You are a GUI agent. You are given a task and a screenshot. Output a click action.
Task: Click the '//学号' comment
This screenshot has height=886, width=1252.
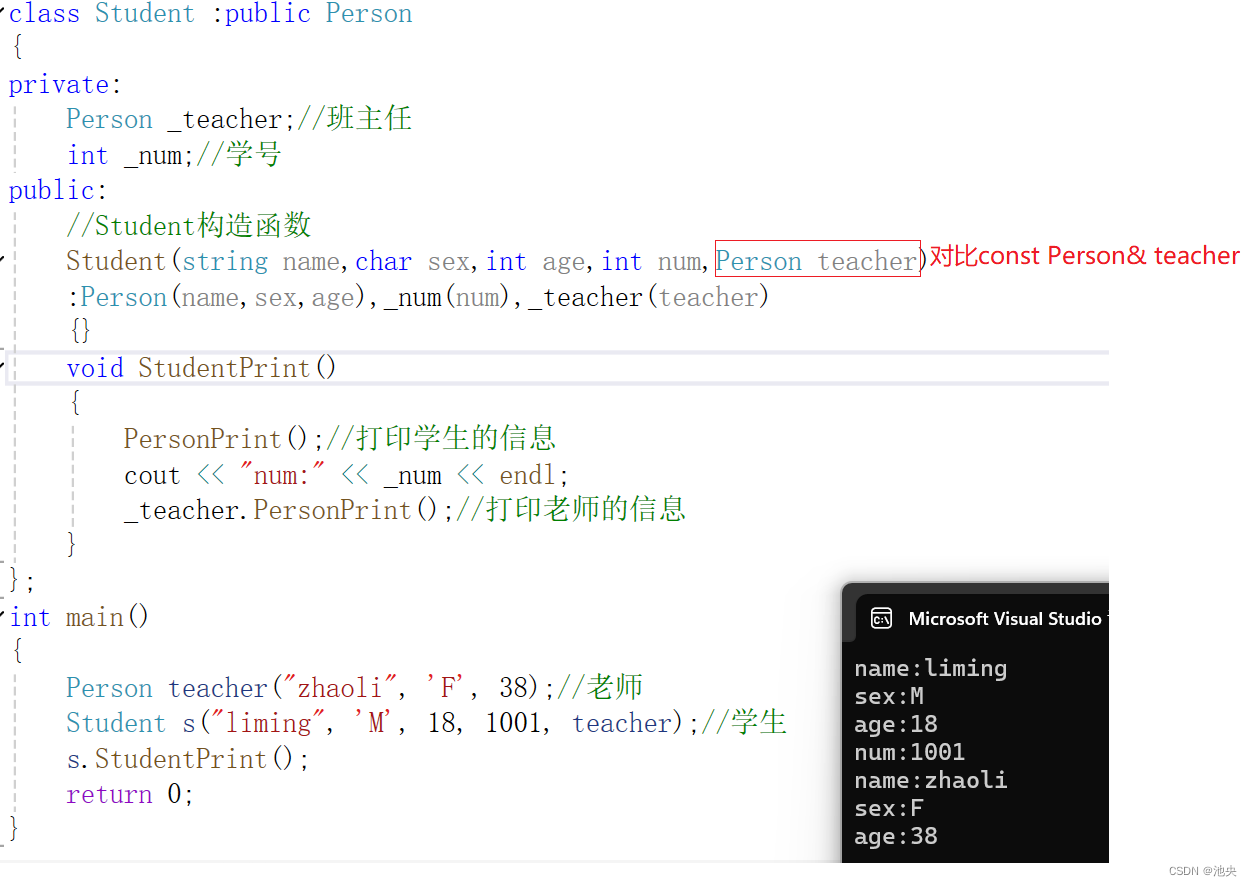239,155
